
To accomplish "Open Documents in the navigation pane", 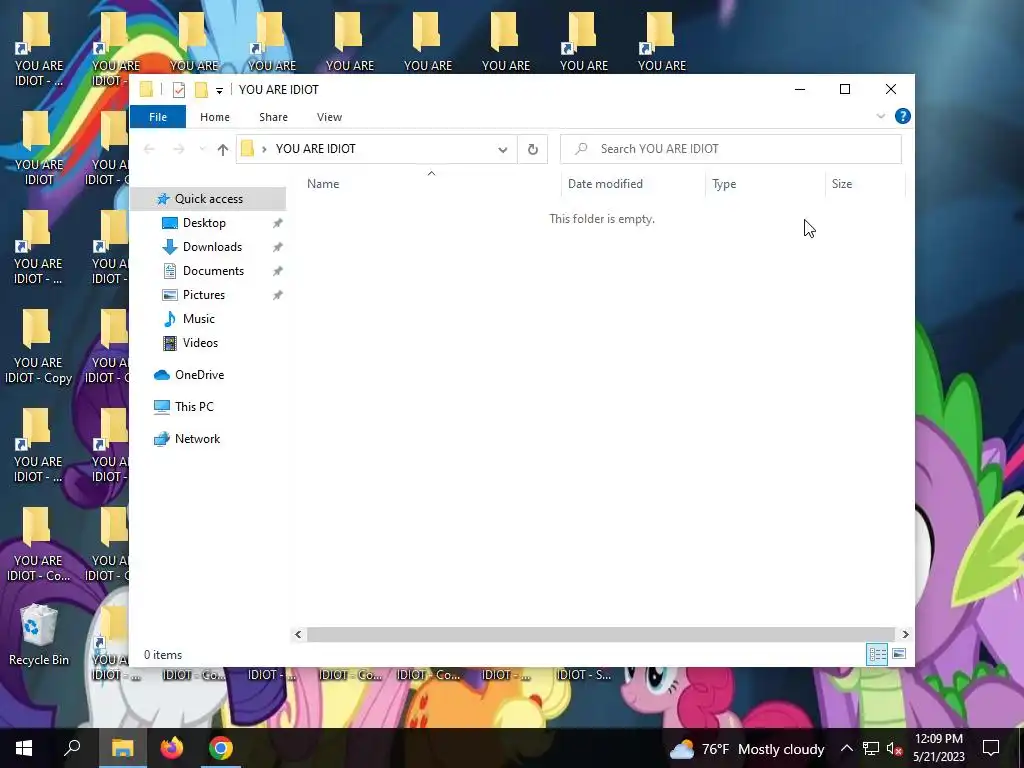I will tap(213, 271).
